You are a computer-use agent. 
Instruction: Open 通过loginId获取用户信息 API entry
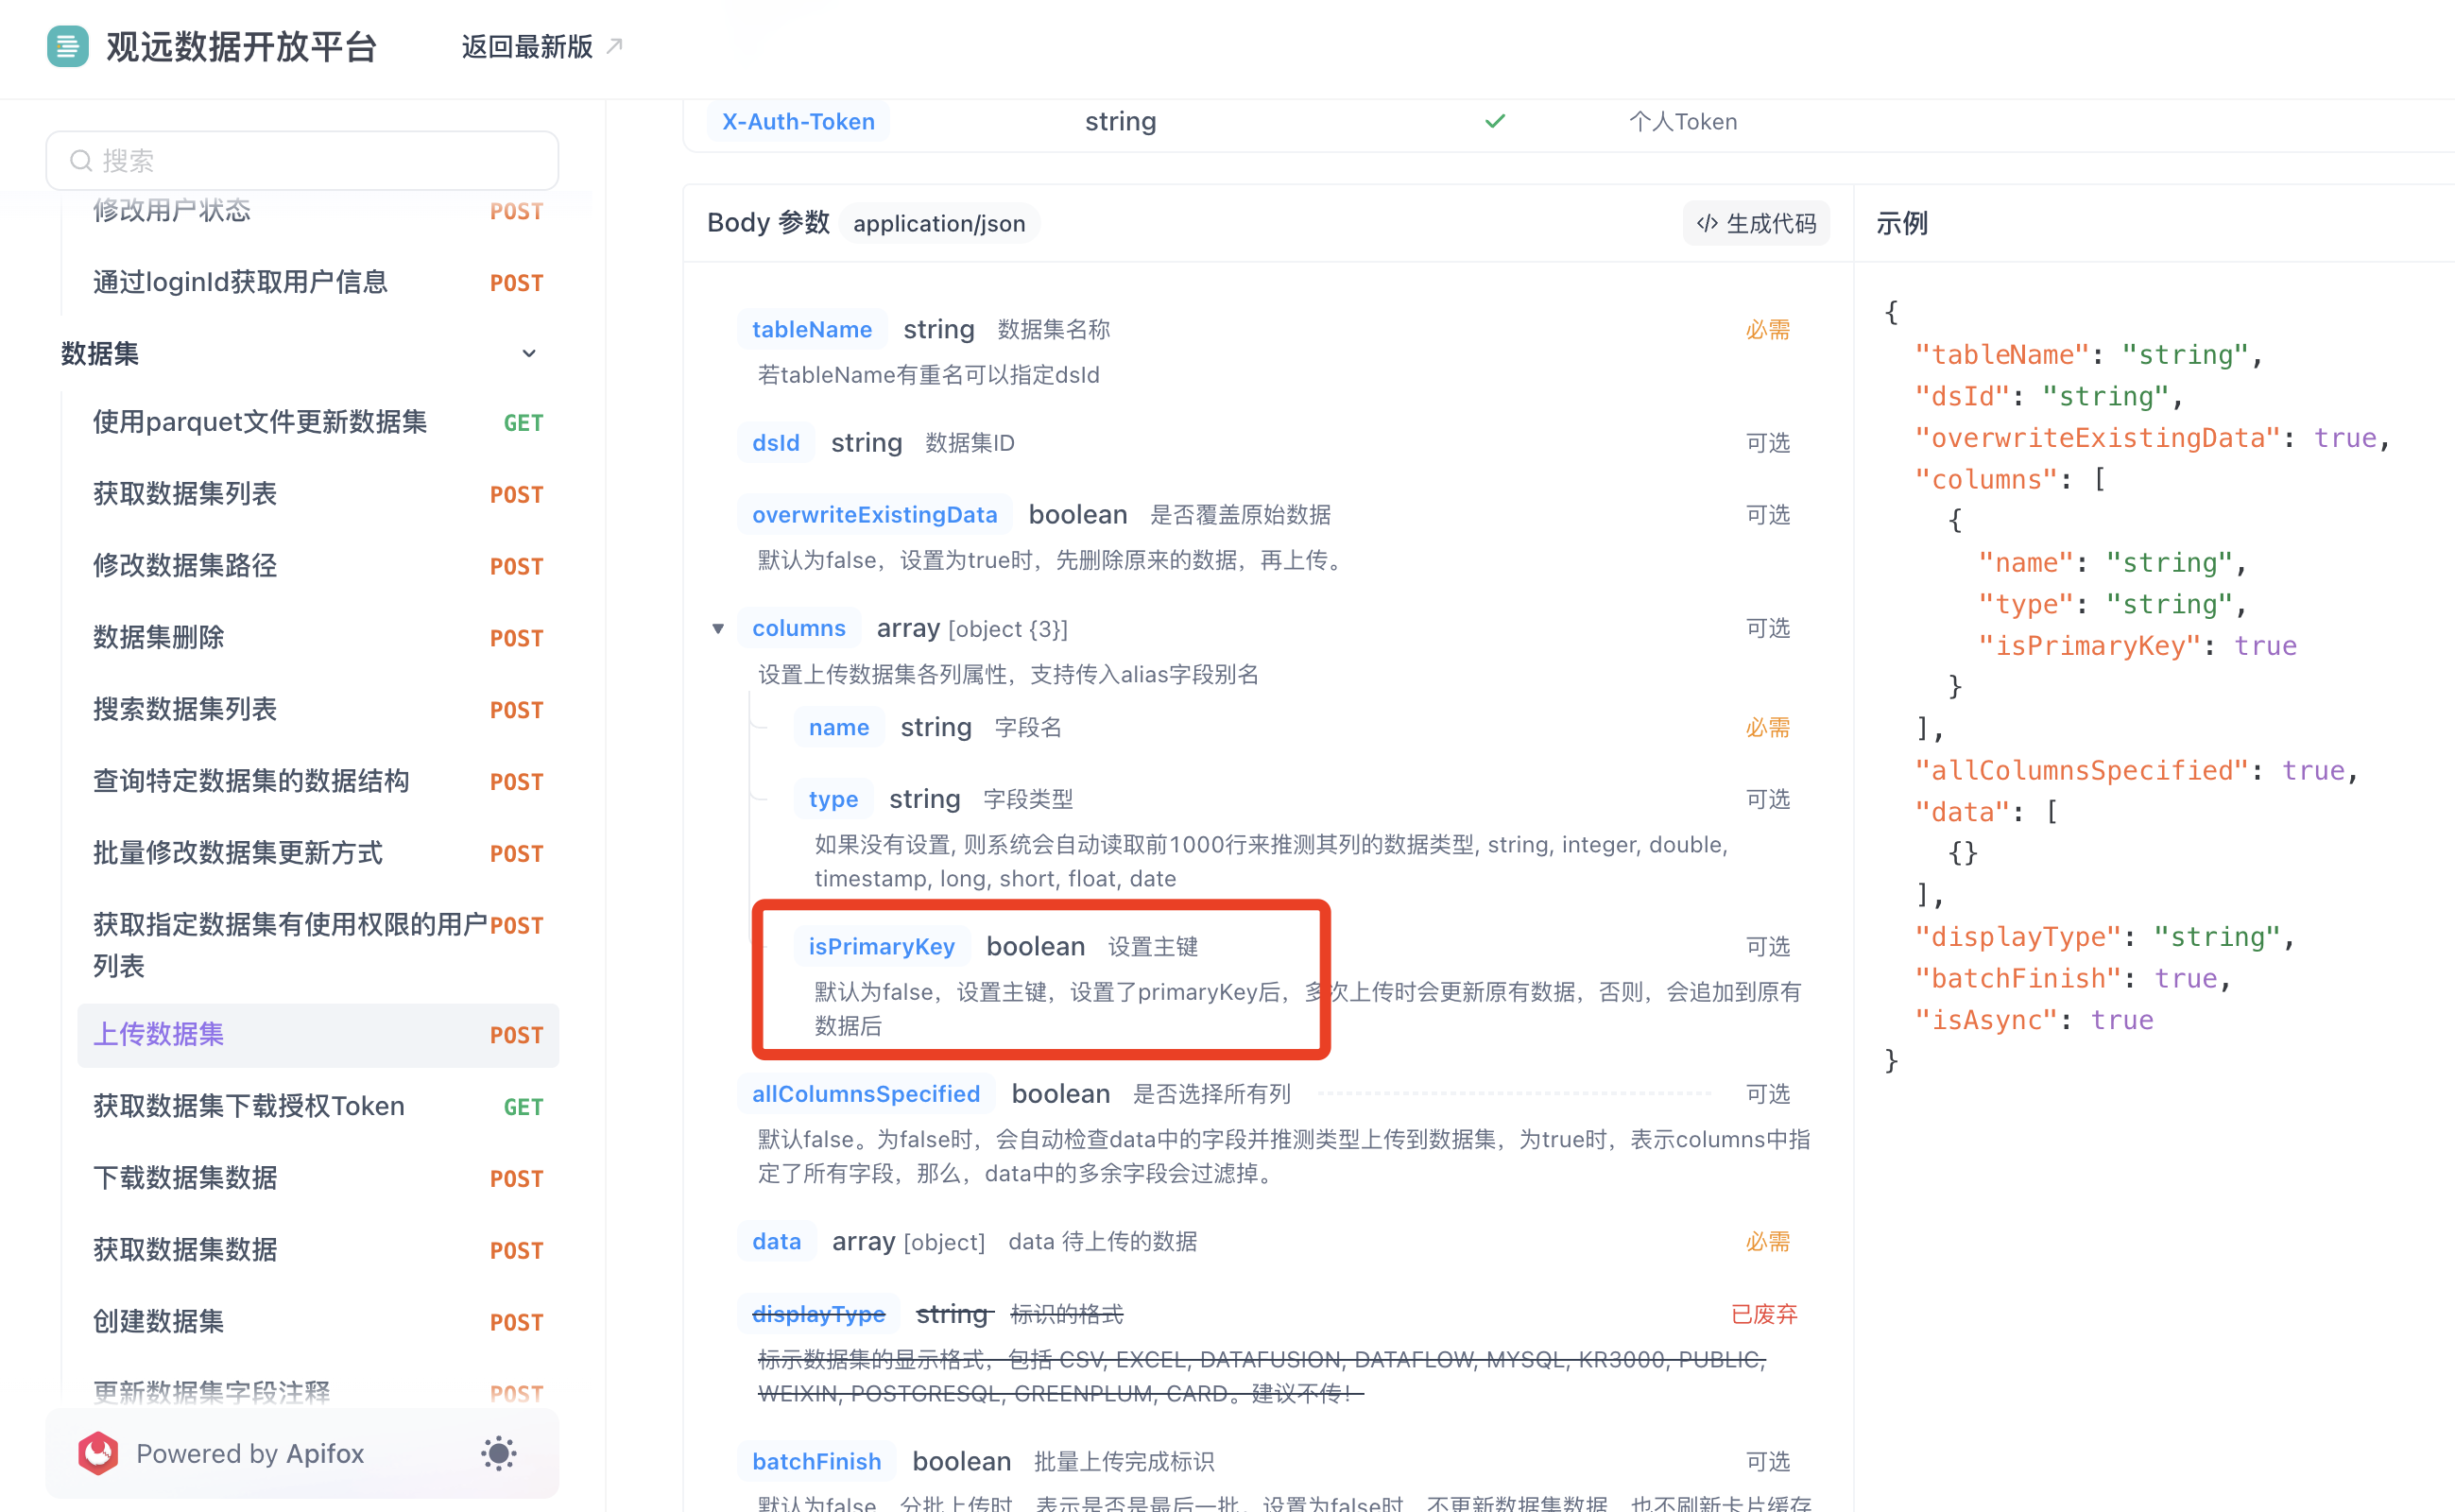coord(318,283)
